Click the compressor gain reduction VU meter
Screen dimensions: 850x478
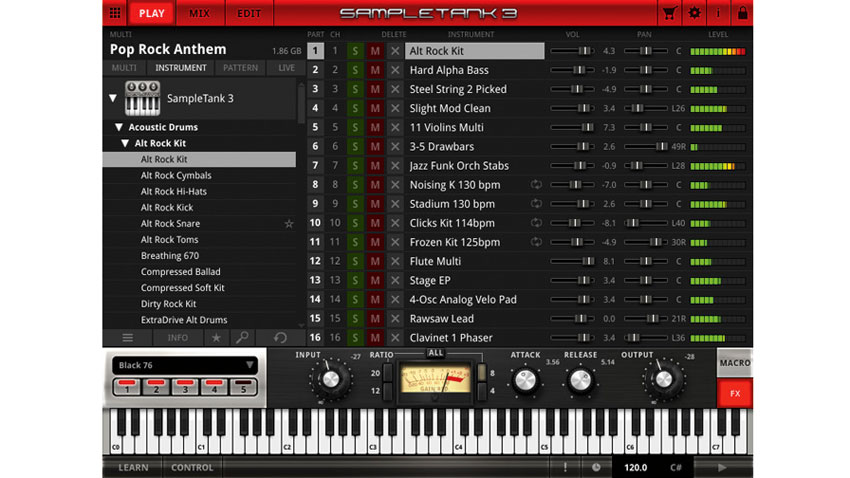point(435,379)
